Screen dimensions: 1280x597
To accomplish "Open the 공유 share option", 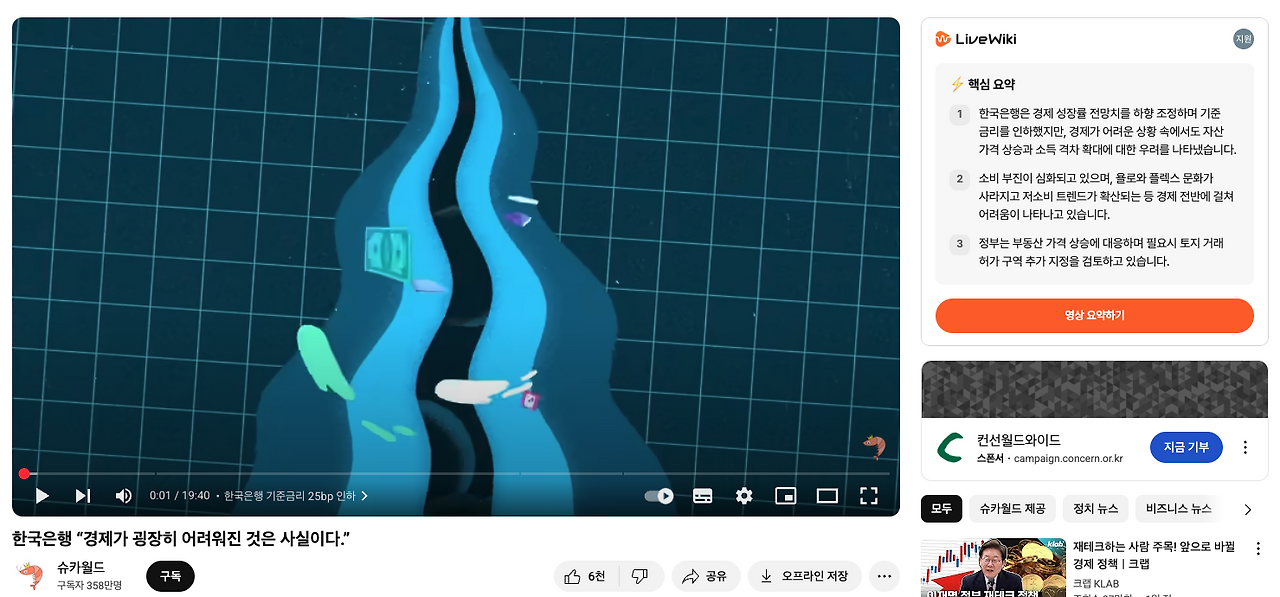I will [706, 576].
